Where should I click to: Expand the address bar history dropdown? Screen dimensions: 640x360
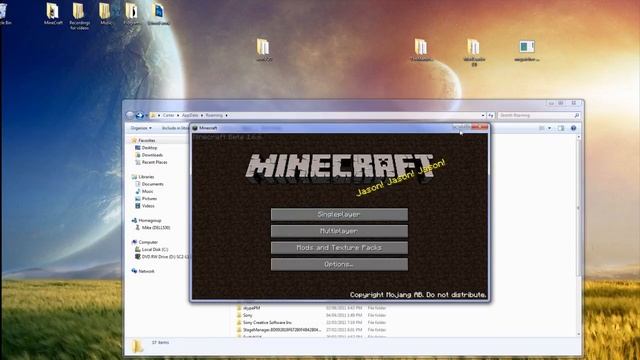pos(483,116)
